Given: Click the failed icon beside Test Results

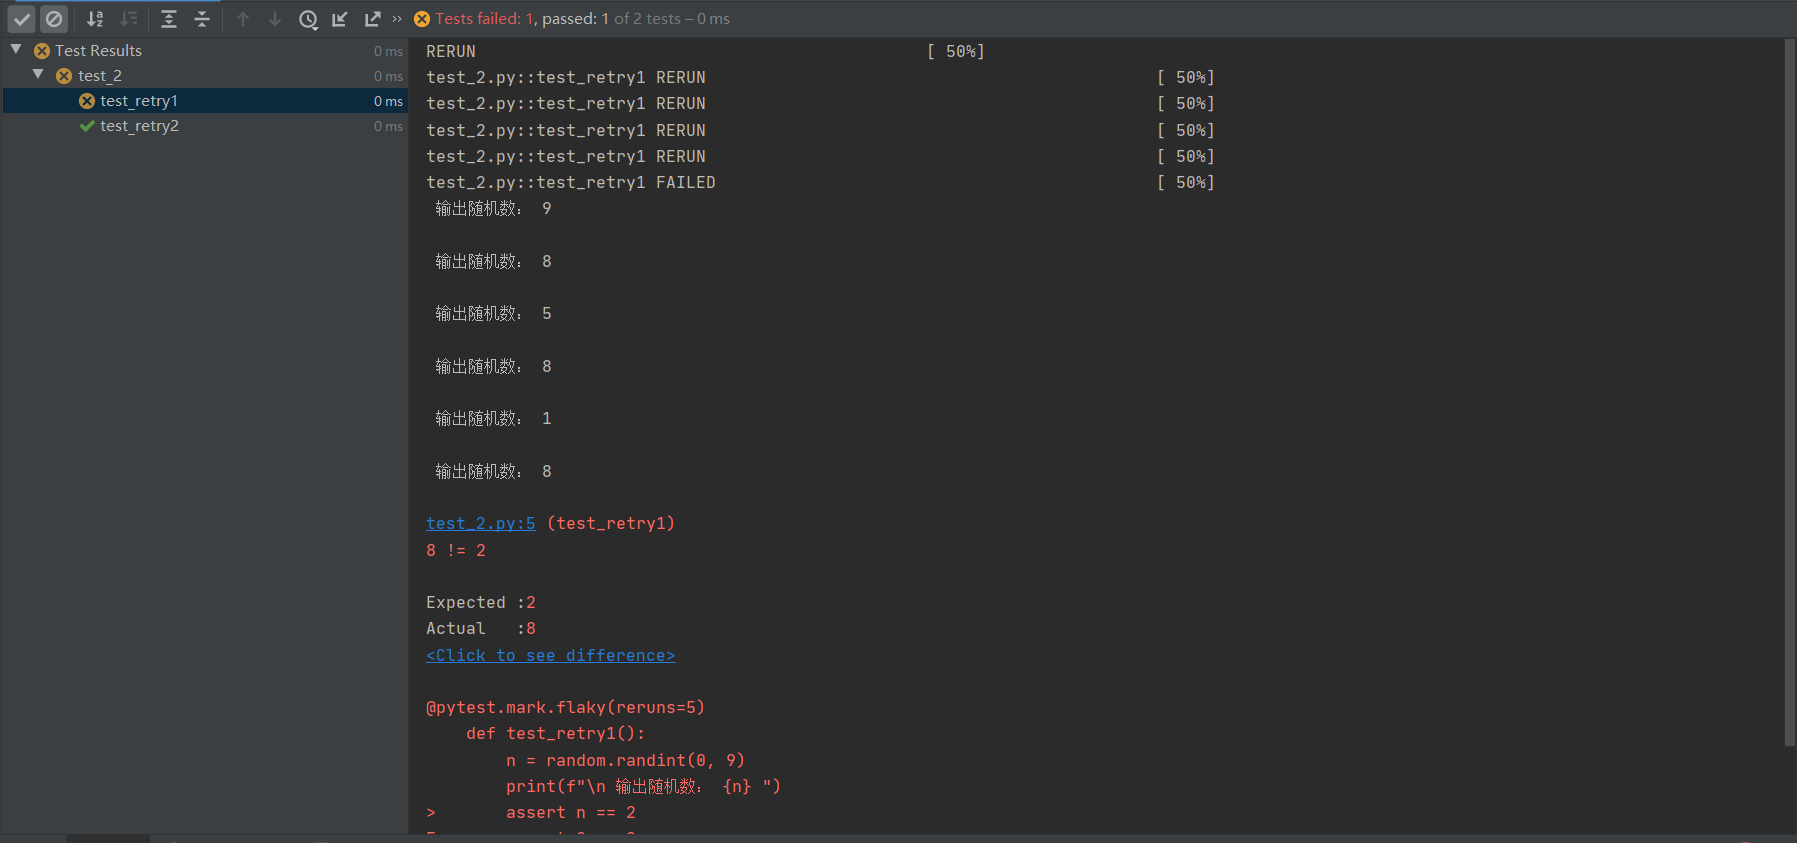Looking at the screenshot, I should coord(42,51).
